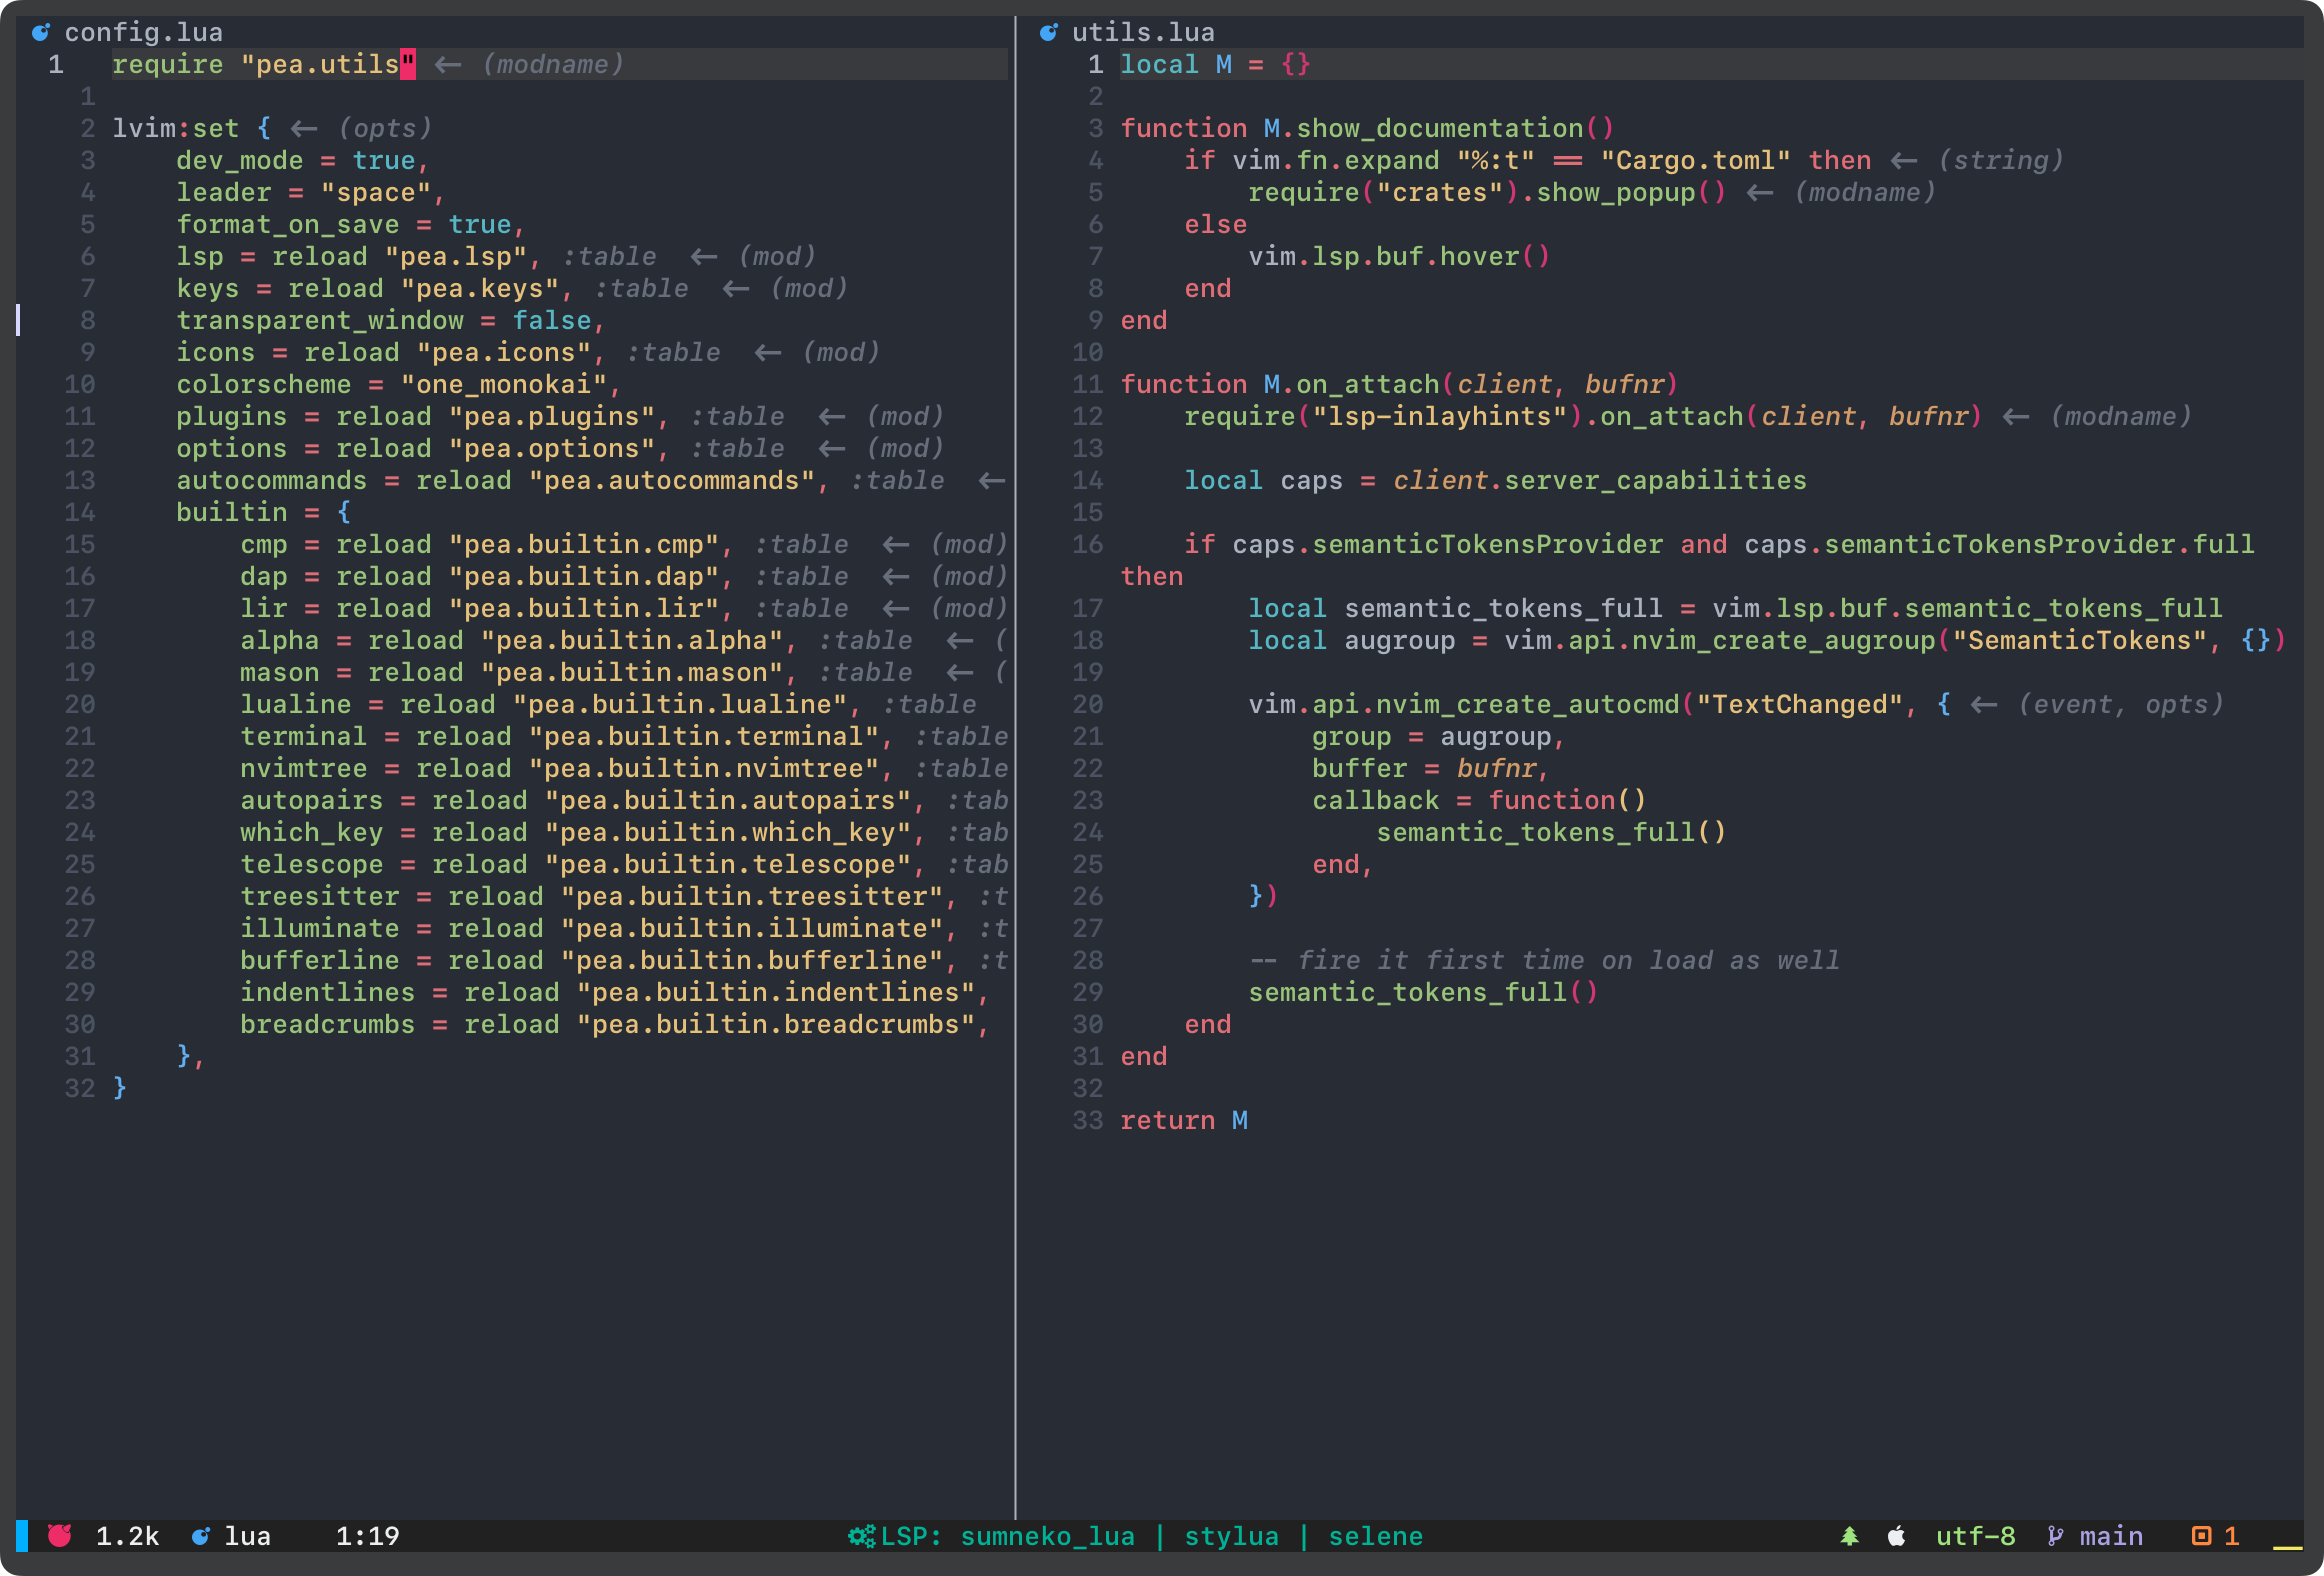Click the lua filetype icon in status bar
2324x1576 pixels.
tap(201, 1536)
